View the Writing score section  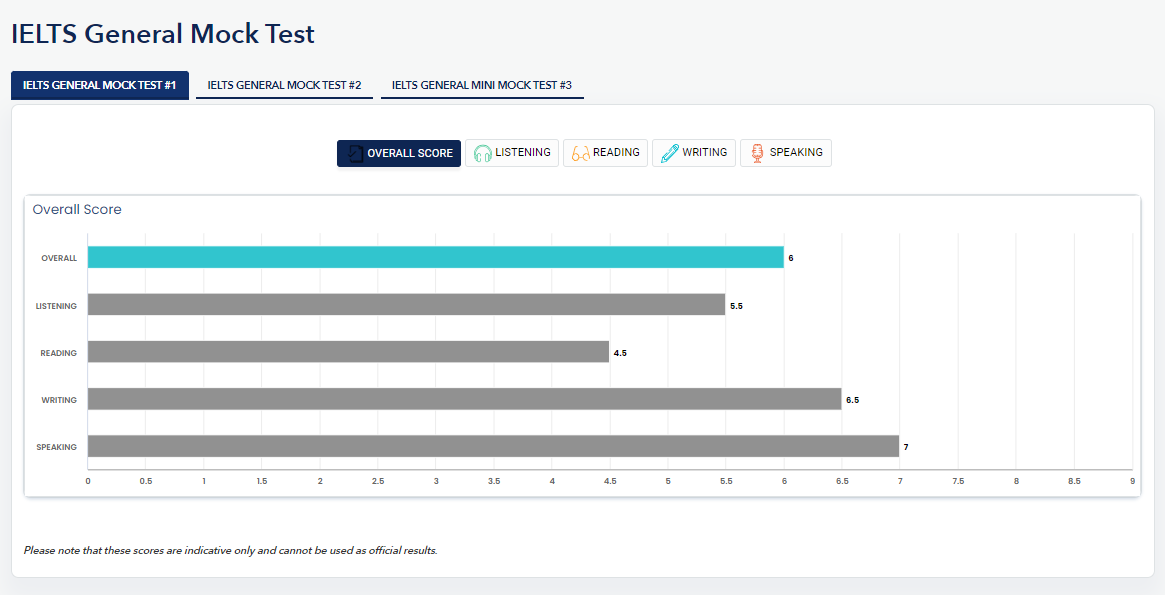pos(694,153)
